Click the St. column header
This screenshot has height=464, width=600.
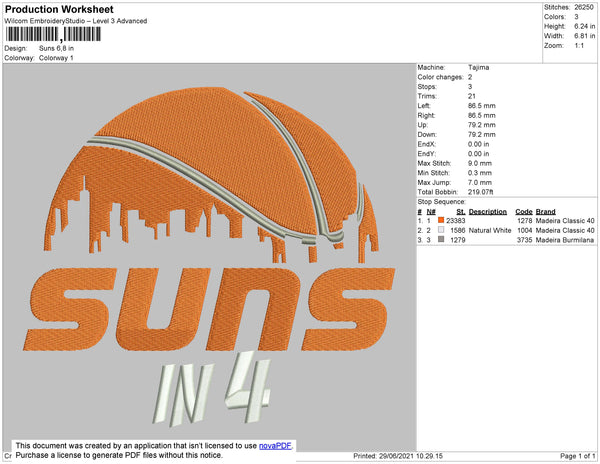click(460, 212)
